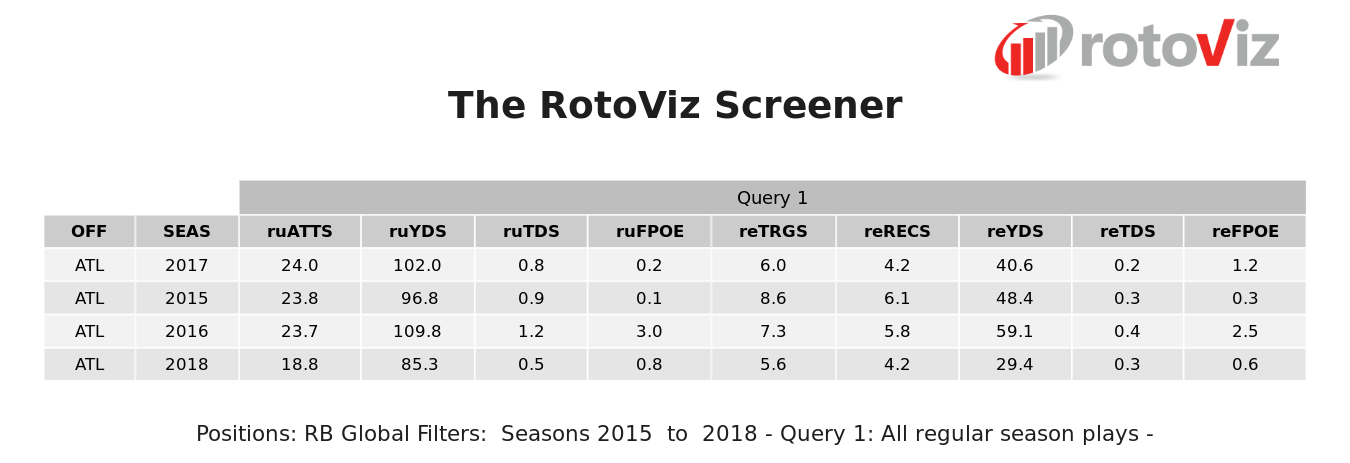Select the 109.8 rushing yards cell

[x=418, y=332]
